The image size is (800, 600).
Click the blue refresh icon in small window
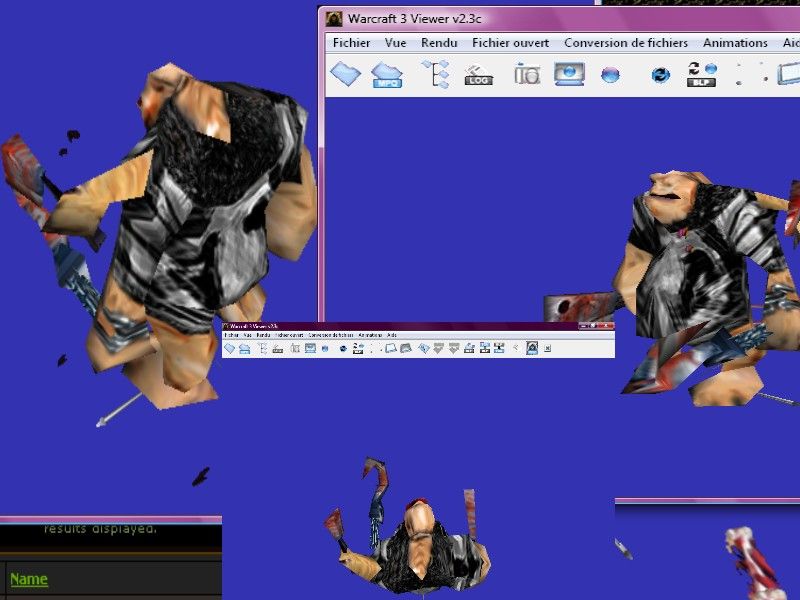343,349
